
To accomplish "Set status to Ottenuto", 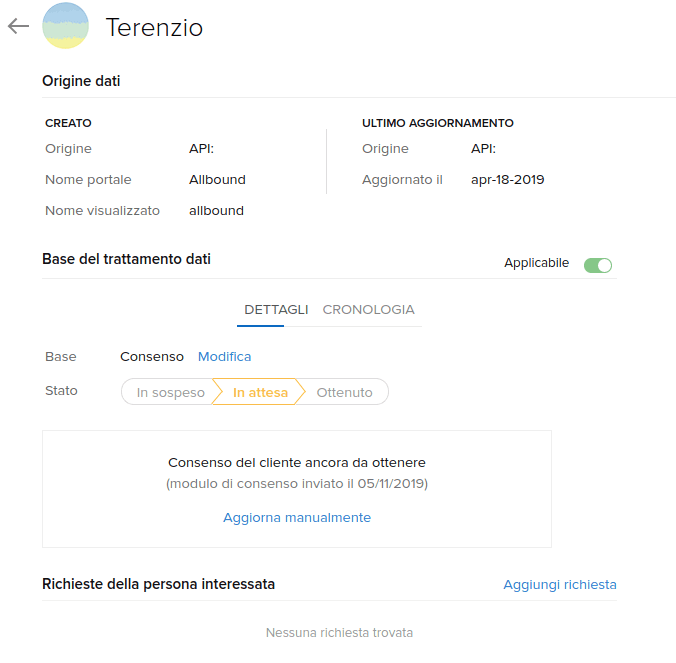I will (344, 393).
